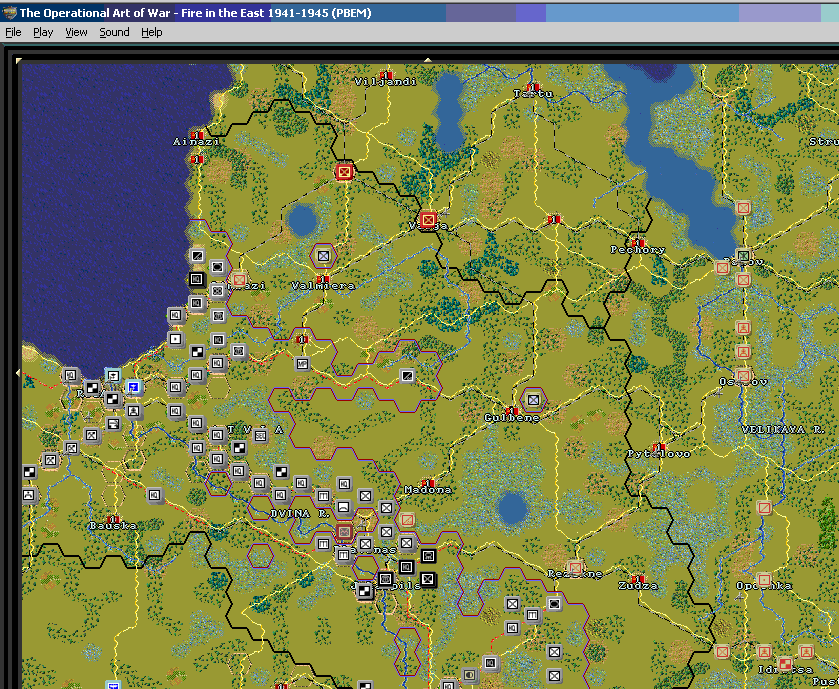Select the red checkered counter on Idritsa
The width and height of the screenshot is (839, 689).
tap(785, 664)
